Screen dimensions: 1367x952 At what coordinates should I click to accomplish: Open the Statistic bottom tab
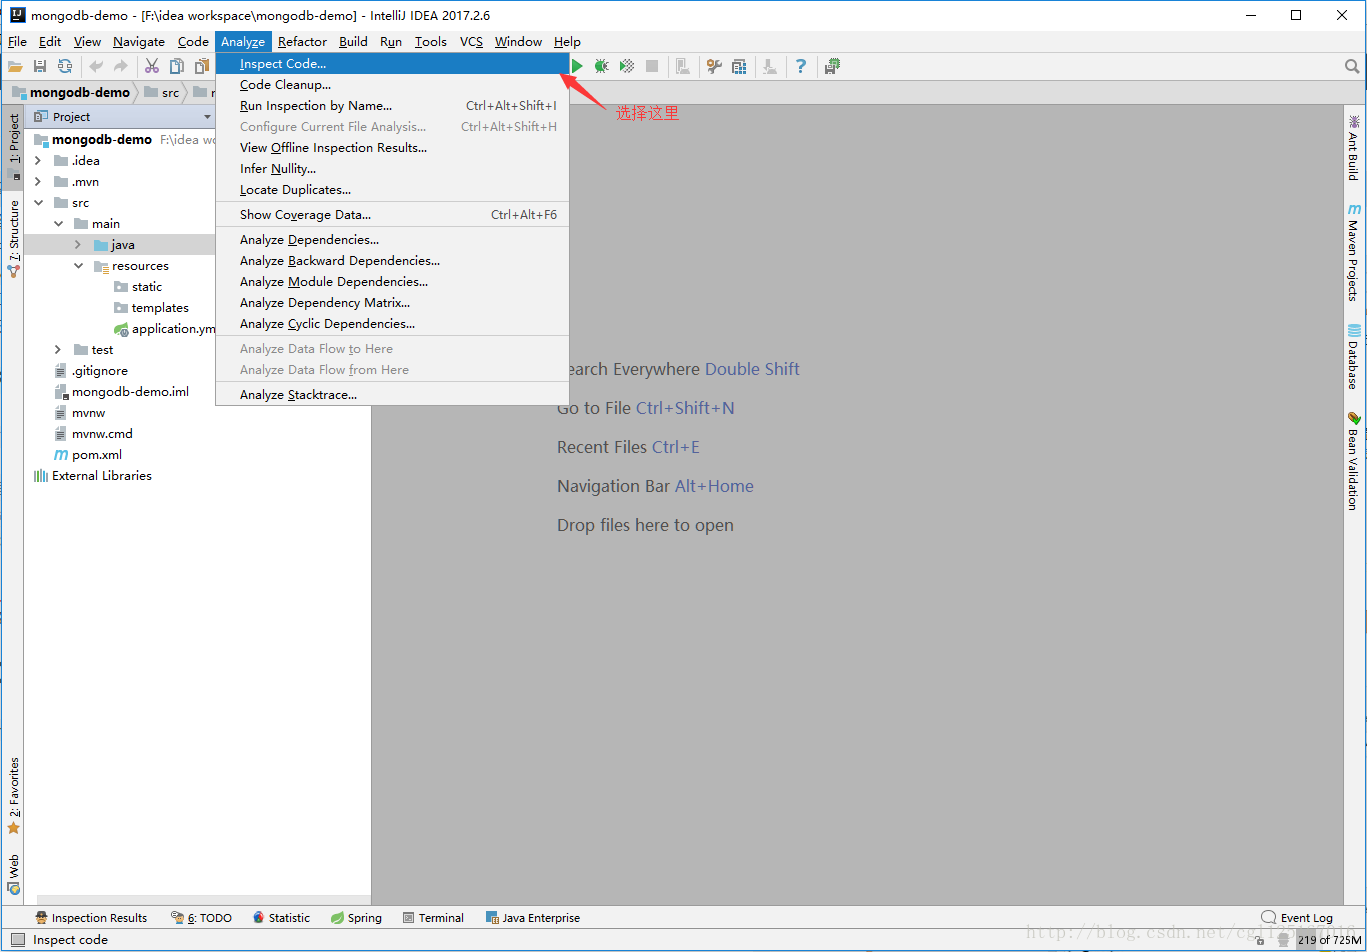click(x=281, y=918)
